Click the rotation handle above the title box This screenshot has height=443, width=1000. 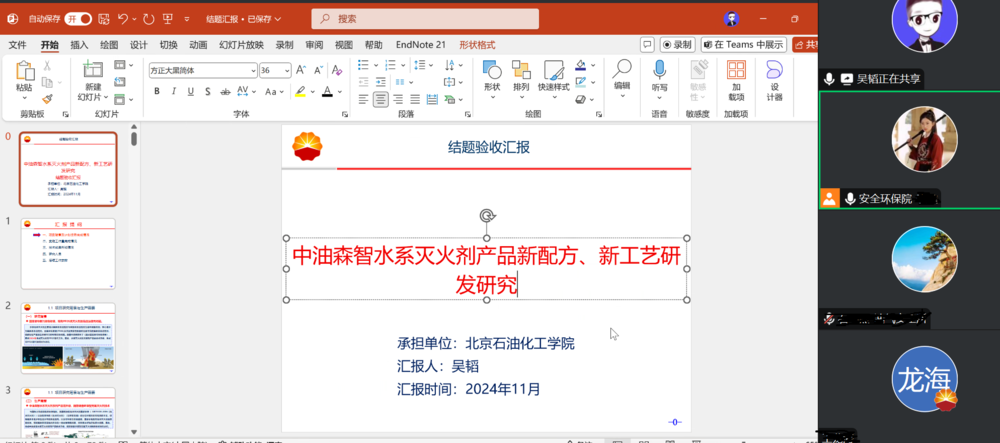point(487,216)
